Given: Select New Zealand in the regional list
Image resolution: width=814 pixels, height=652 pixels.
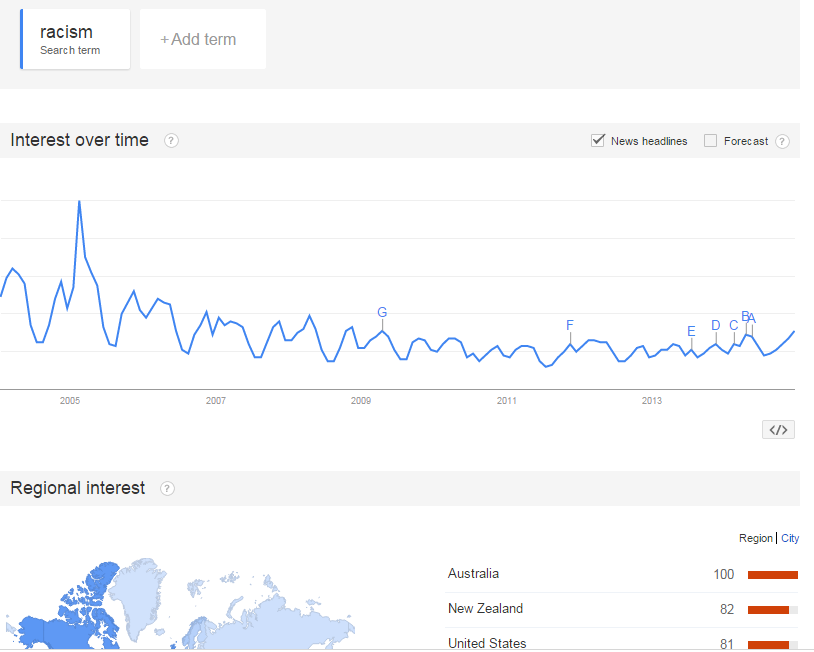Looking at the screenshot, I should (485, 609).
